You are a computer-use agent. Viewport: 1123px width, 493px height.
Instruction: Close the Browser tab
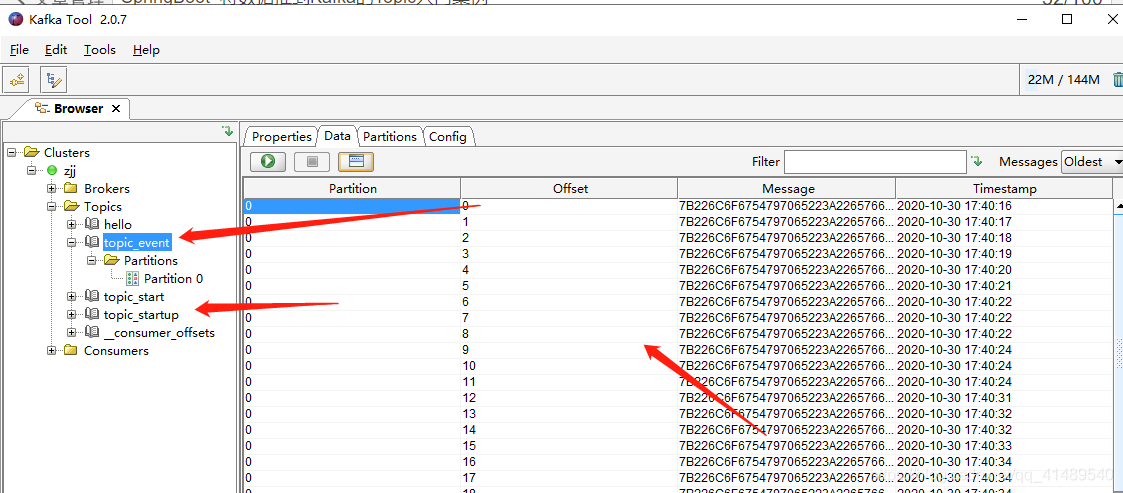[116, 109]
